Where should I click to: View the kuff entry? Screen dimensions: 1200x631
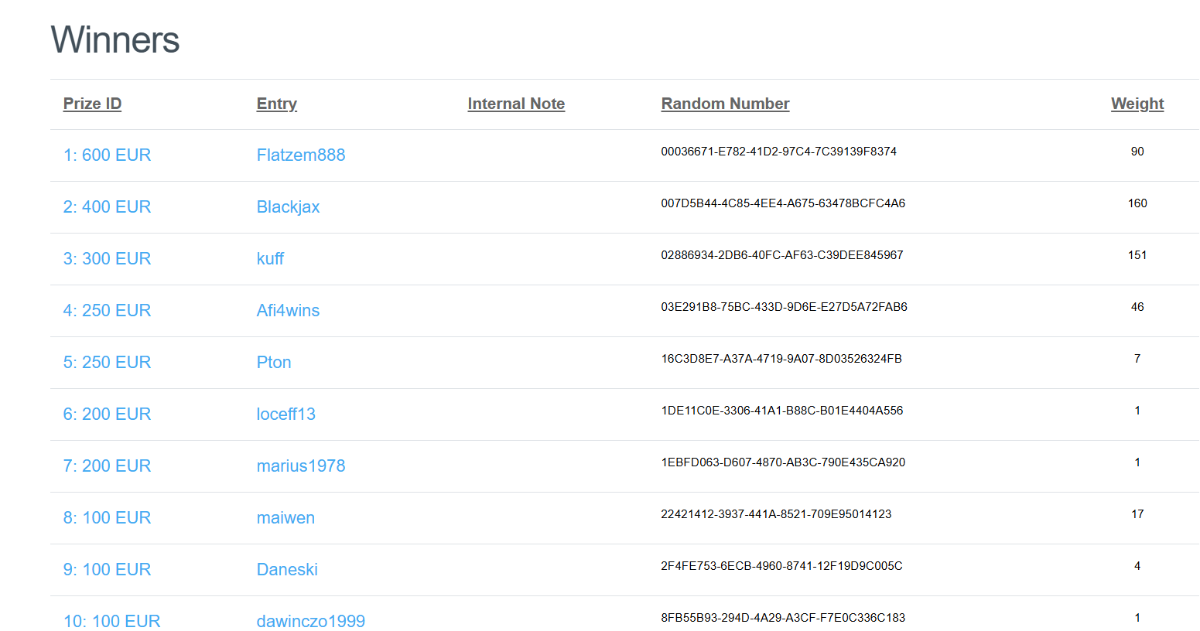coord(270,259)
